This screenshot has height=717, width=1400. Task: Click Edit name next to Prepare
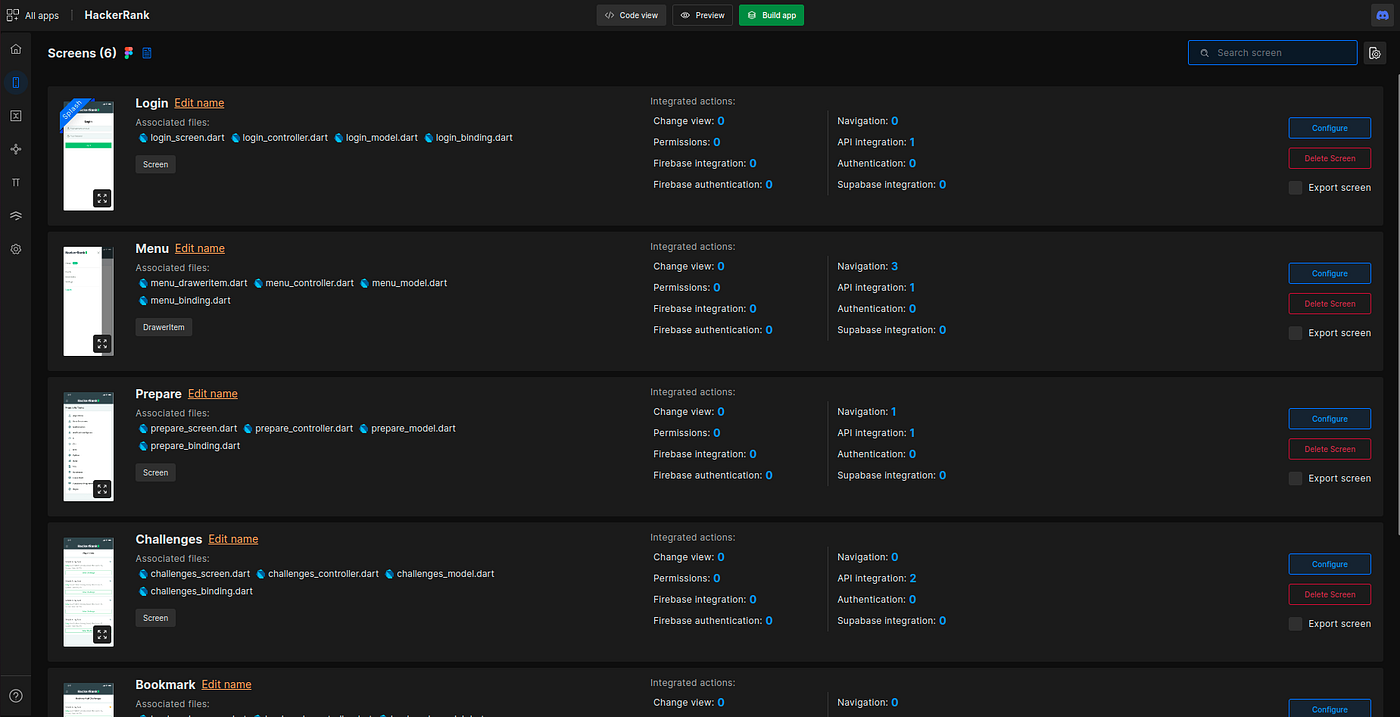pyautogui.click(x=213, y=393)
